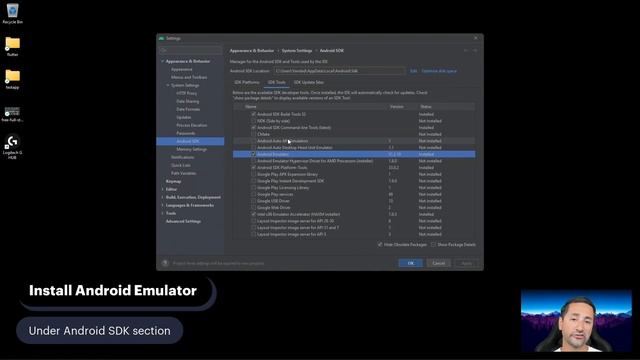Click the back navigation arrow in Settings
640x360 pixels.
coord(466,51)
